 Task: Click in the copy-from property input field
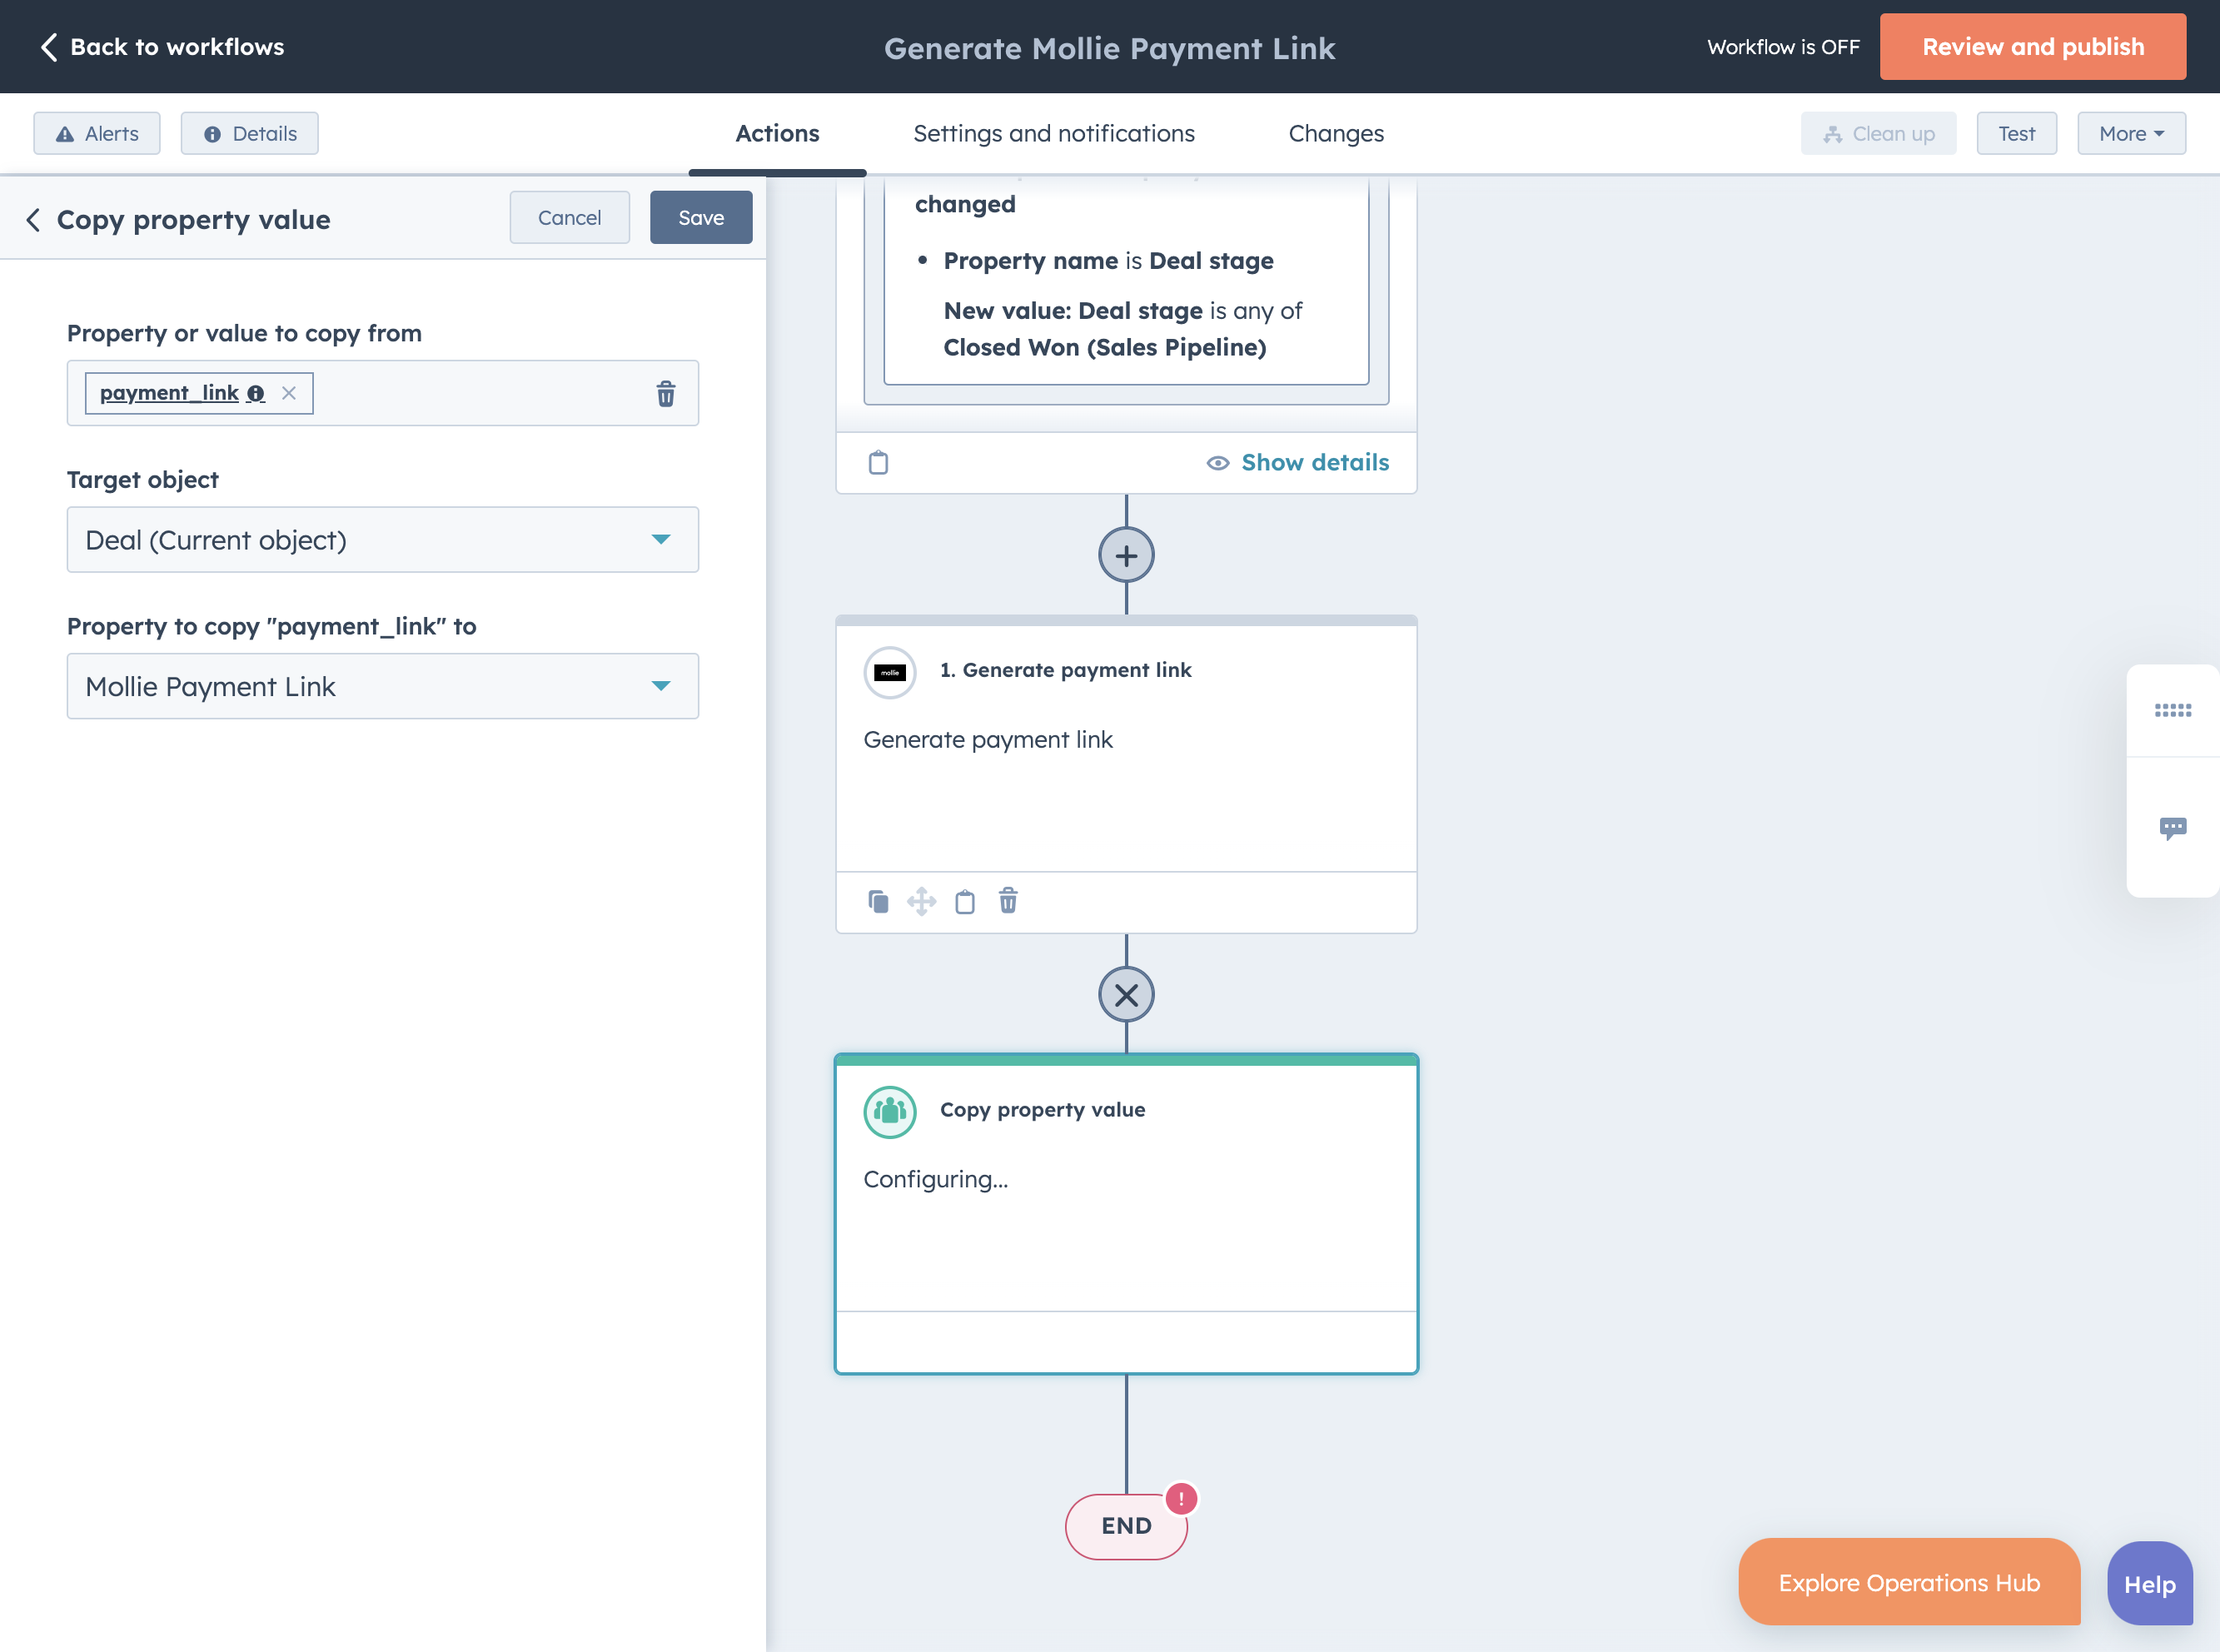383,393
